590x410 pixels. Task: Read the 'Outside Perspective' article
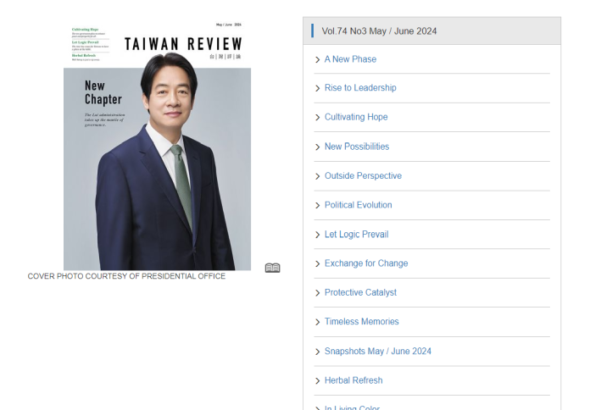(363, 176)
